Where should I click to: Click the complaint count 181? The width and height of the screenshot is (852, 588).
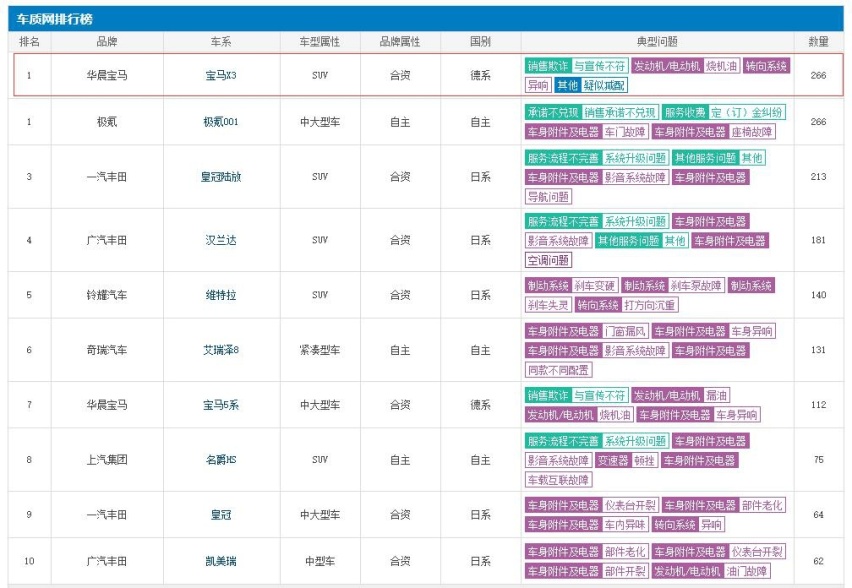click(818, 240)
